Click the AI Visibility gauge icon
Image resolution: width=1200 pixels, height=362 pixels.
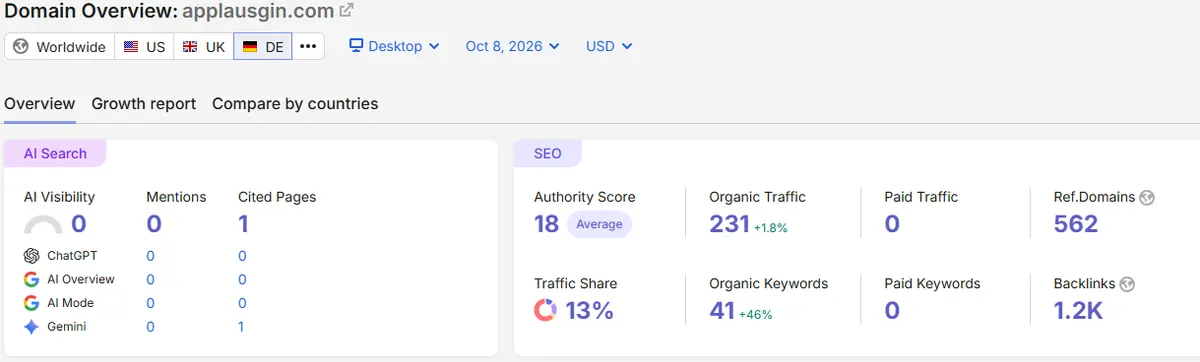click(43, 224)
